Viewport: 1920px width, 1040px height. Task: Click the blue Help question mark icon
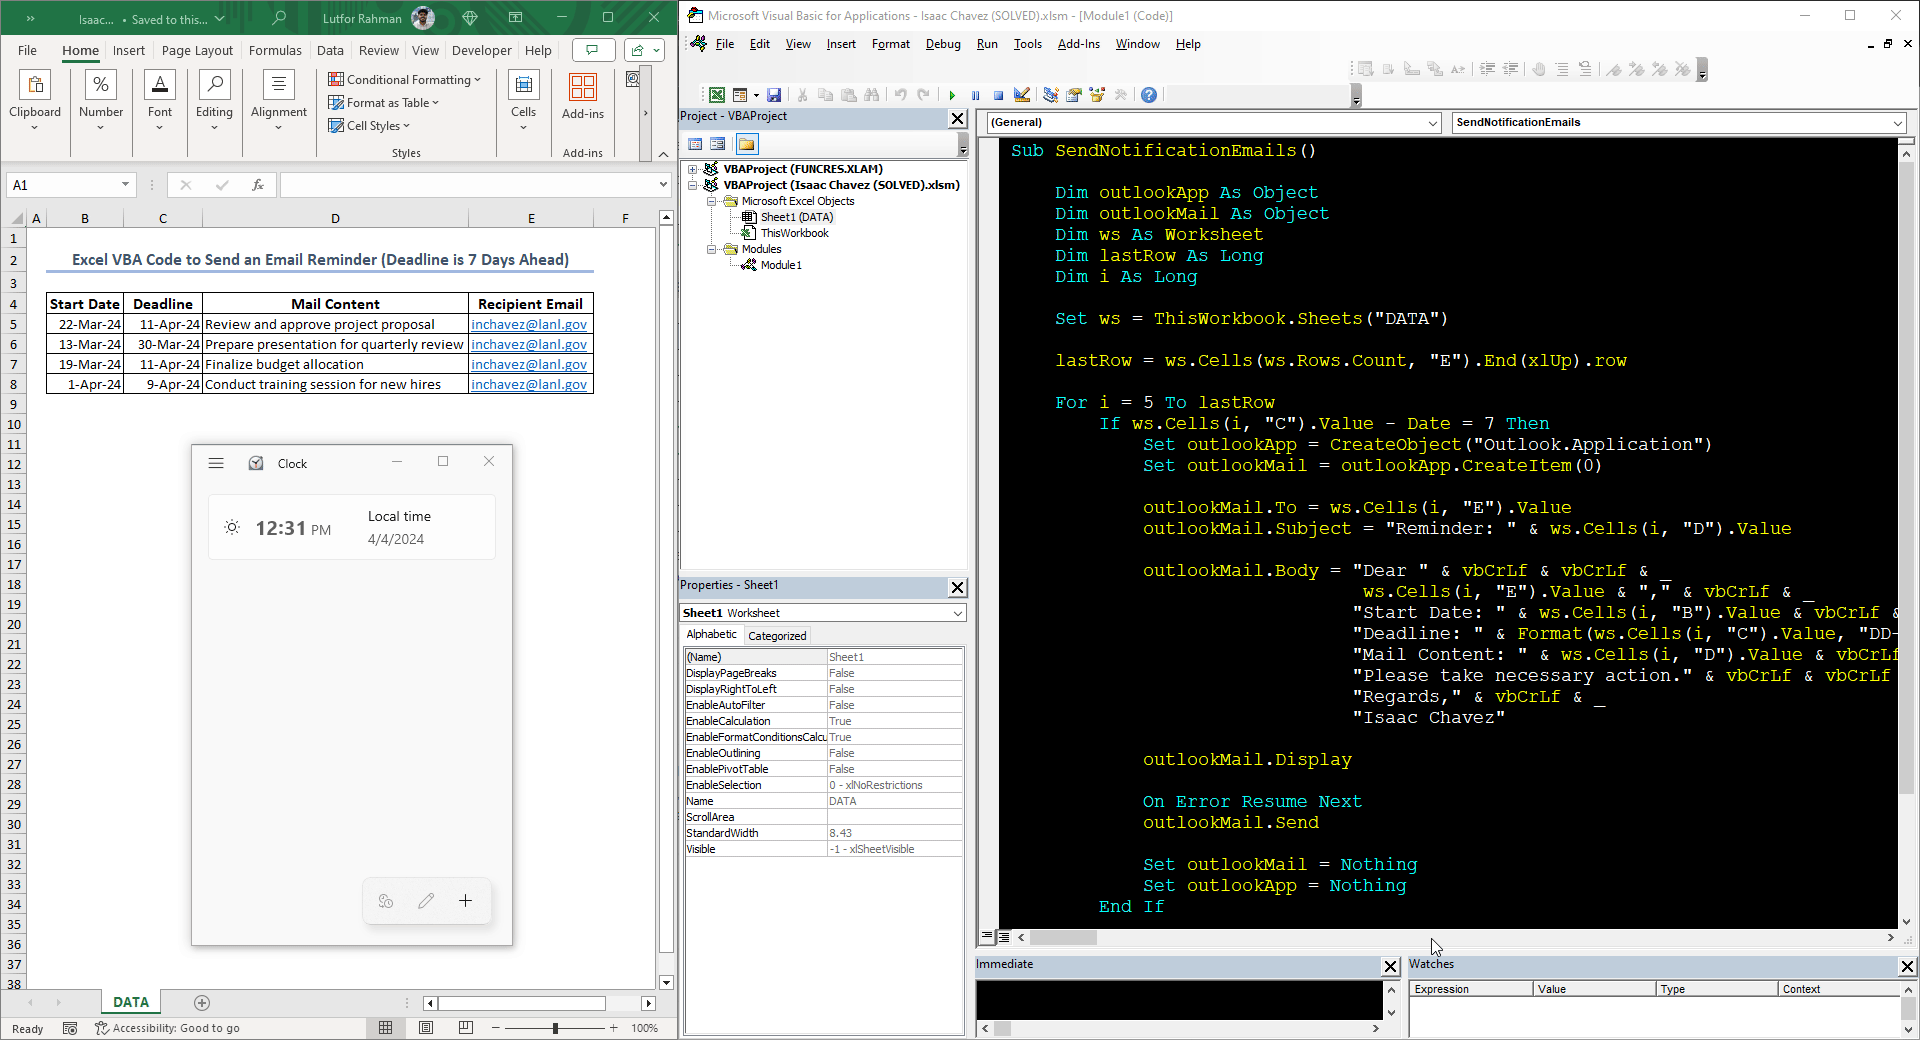[1149, 95]
